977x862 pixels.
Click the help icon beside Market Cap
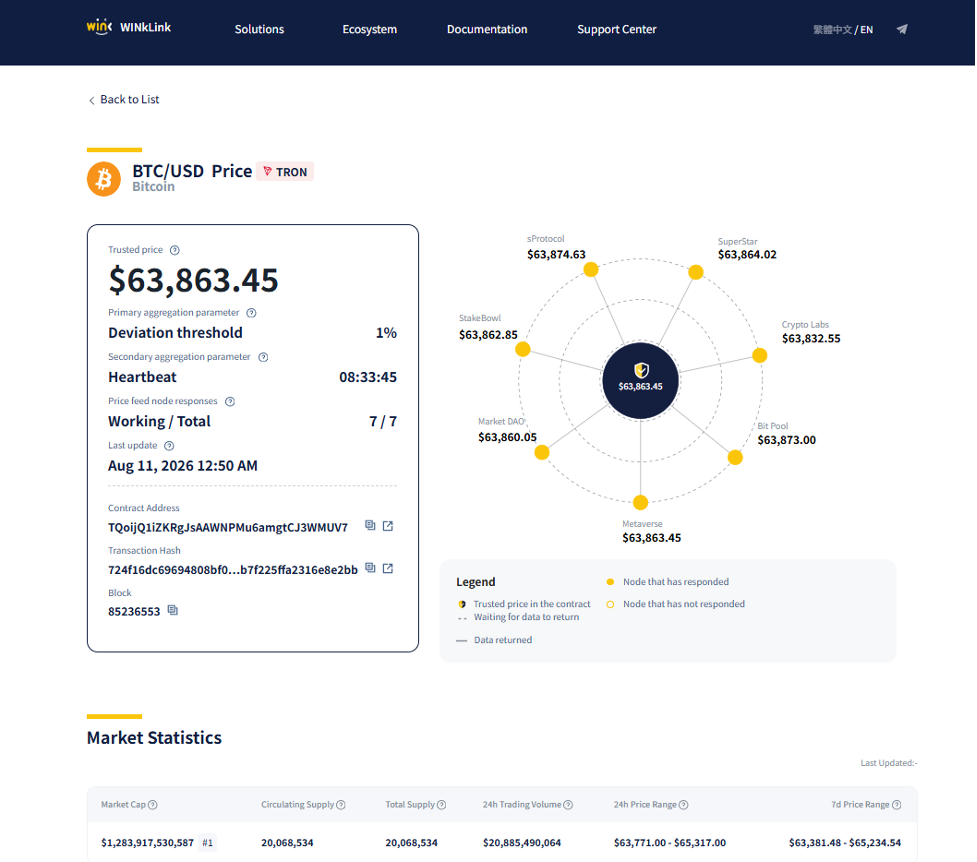coord(153,805)
